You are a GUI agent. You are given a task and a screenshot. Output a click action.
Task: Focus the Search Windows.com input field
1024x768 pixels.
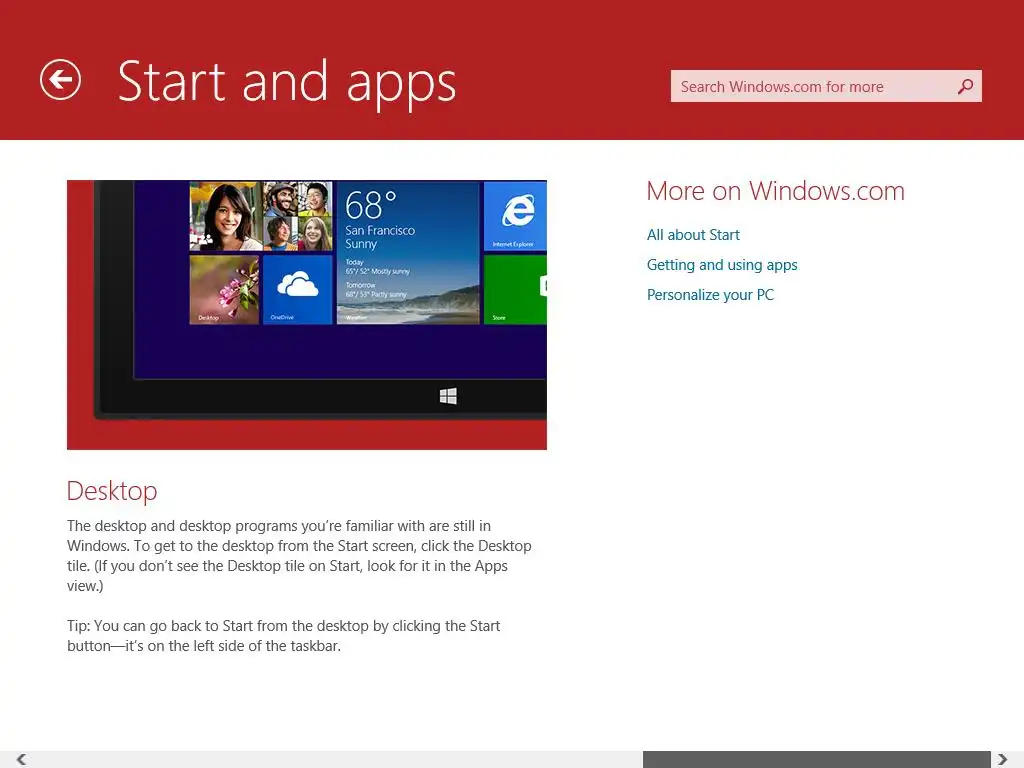(825, 86)
